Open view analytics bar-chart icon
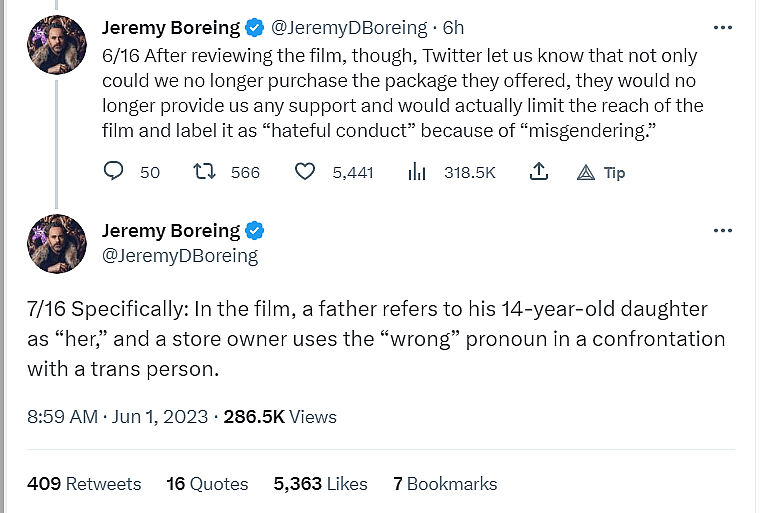Image resolution: width=761 pixels, height=513 pixels. 417,172
